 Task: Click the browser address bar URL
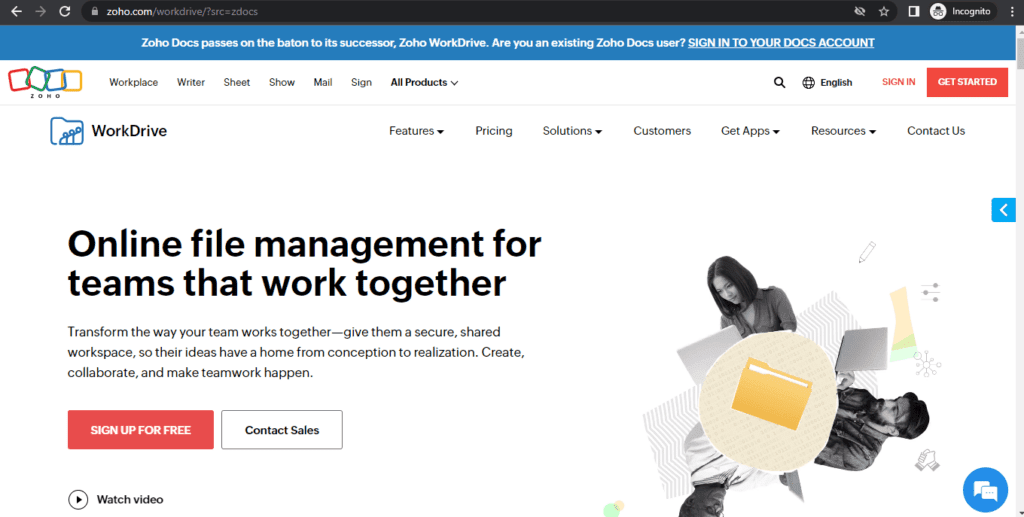point(182,12)
